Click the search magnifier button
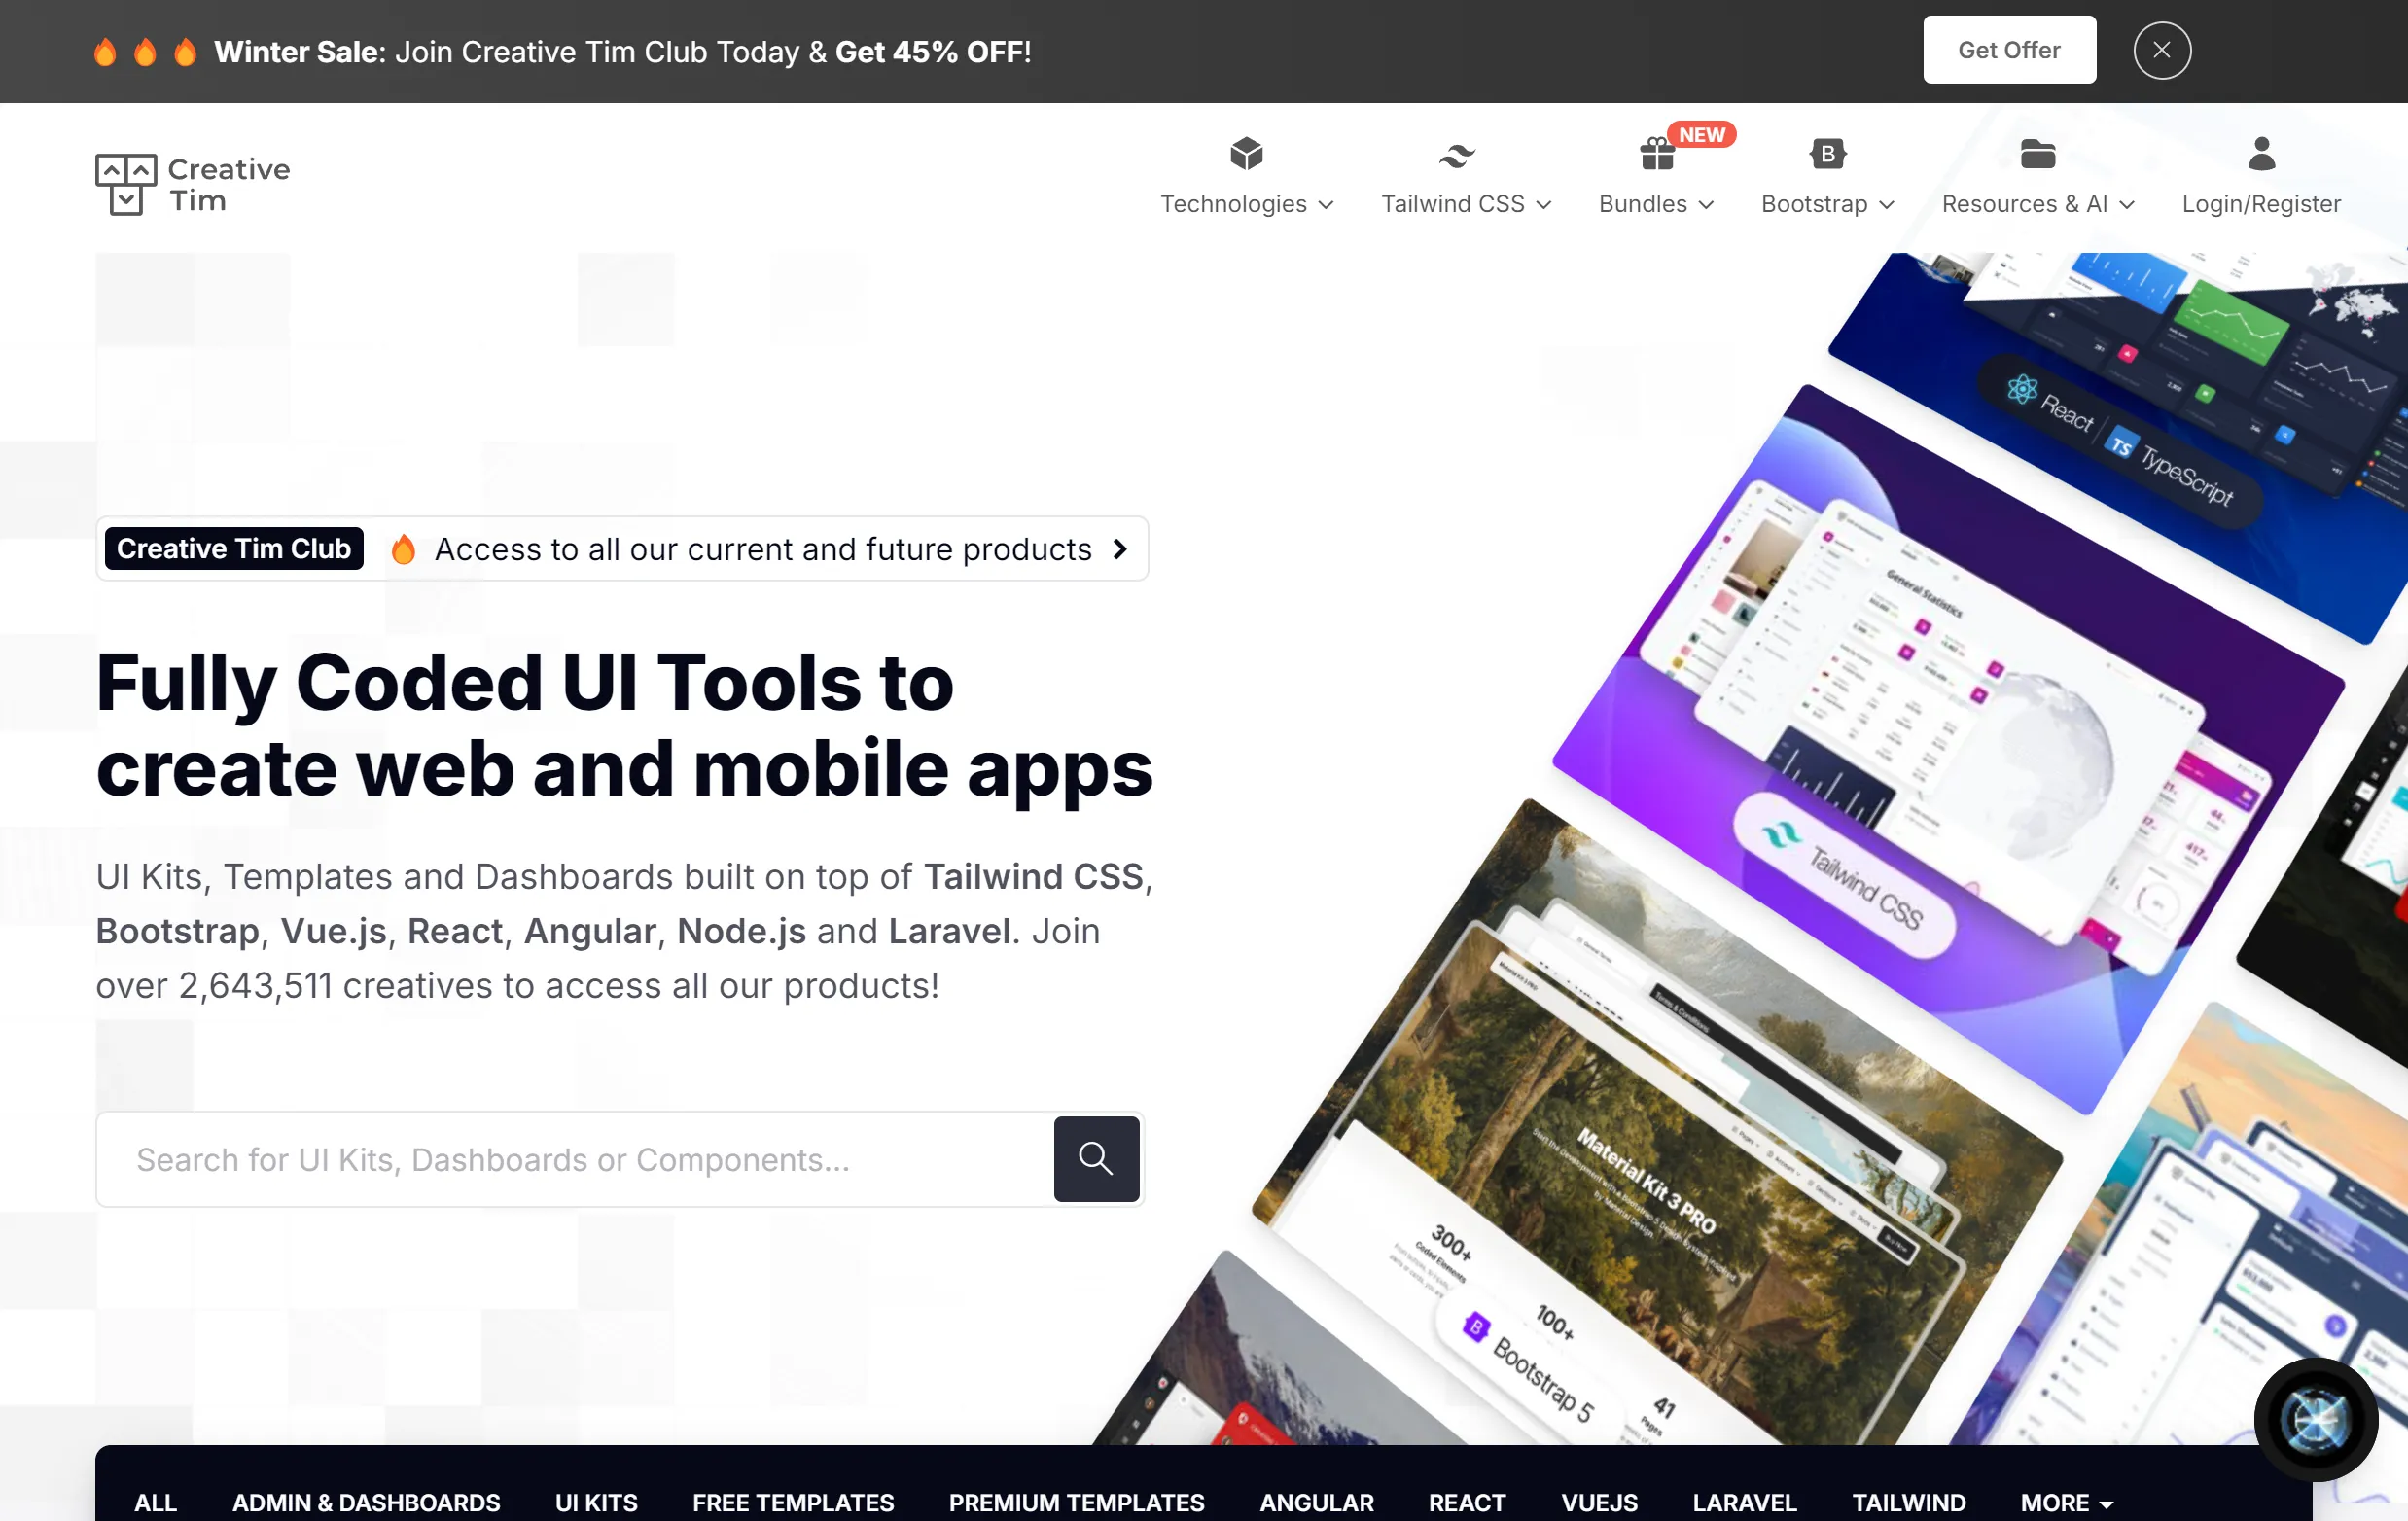This screenshot has height=1521, width=2408. [x=1096, y=1158]
